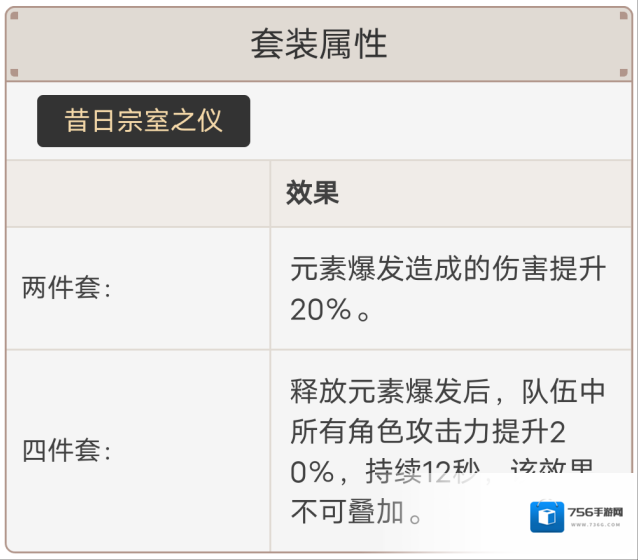Click the 套装属性 title header
This screenshot has width=638, height=560.
pyautogui.click(x=319, y=44)
